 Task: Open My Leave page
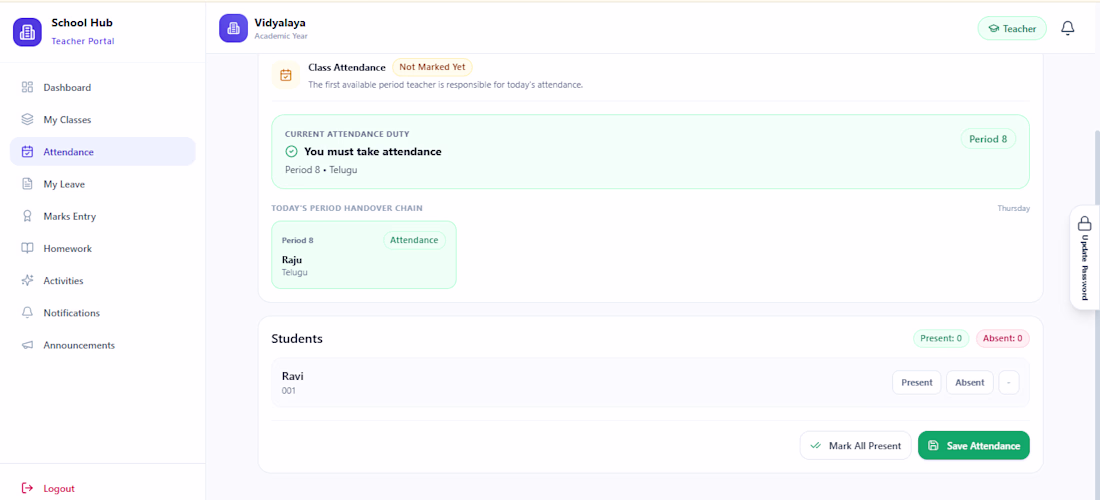pos(102,184)
